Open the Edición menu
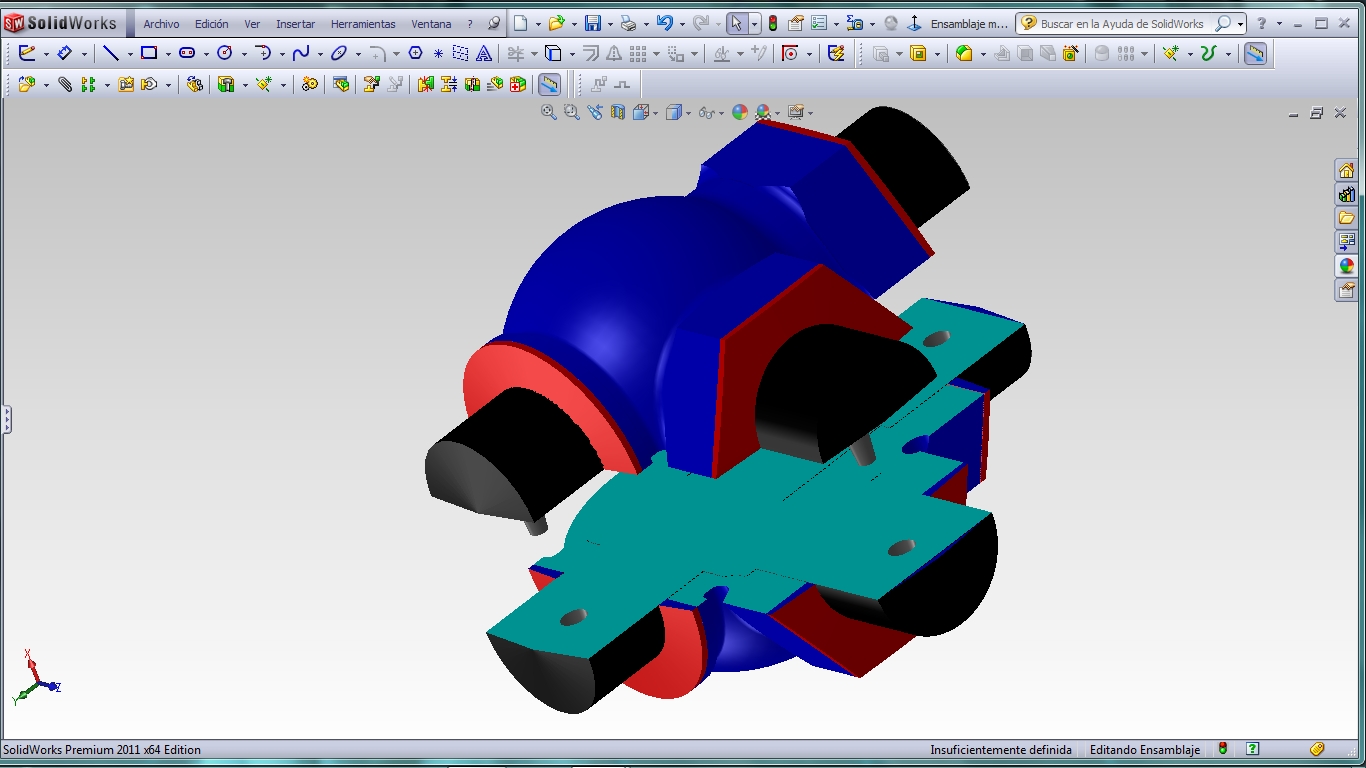This screenshot has width=1366, height=768. coord(212,24)
